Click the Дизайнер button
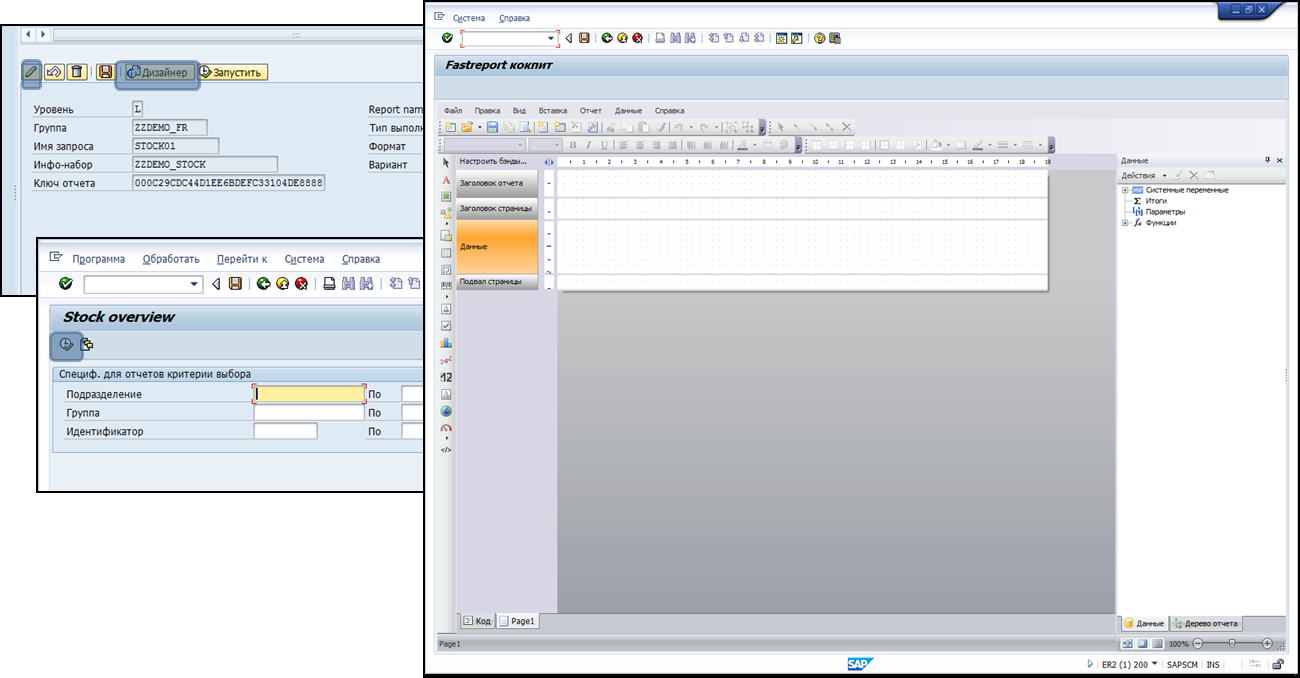 [158, 72]
